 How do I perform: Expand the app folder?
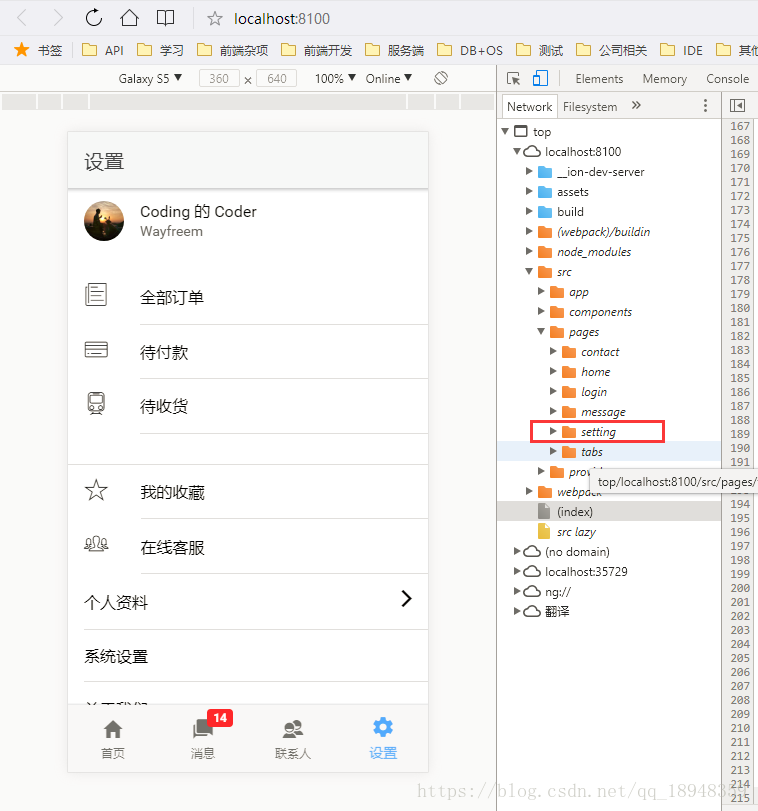541,291
